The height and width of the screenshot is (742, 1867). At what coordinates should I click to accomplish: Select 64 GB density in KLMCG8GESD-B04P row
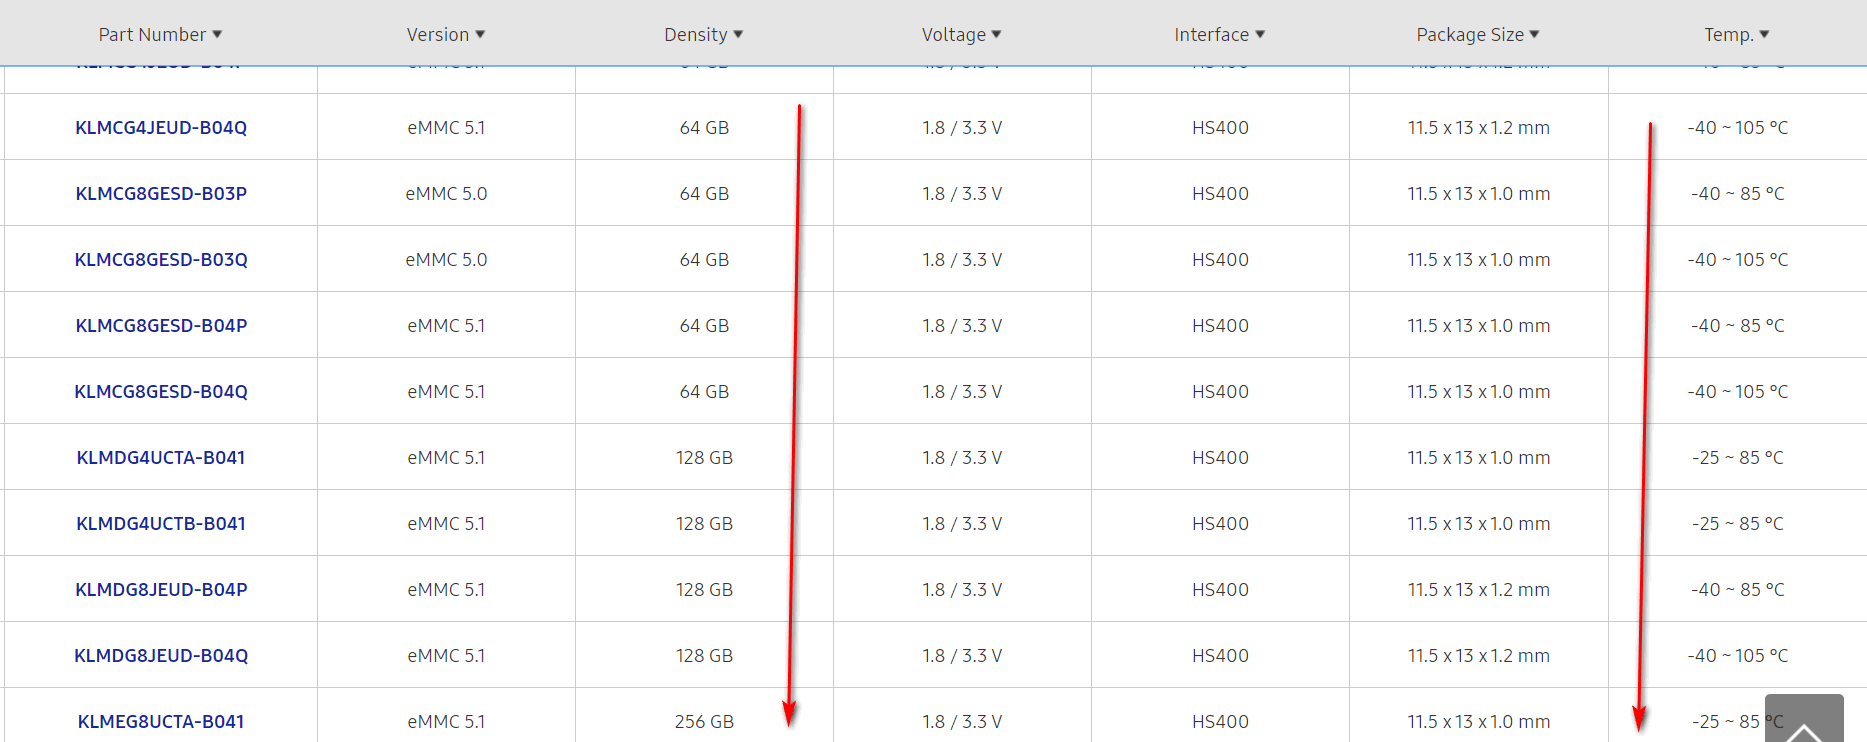pos(704,326)
